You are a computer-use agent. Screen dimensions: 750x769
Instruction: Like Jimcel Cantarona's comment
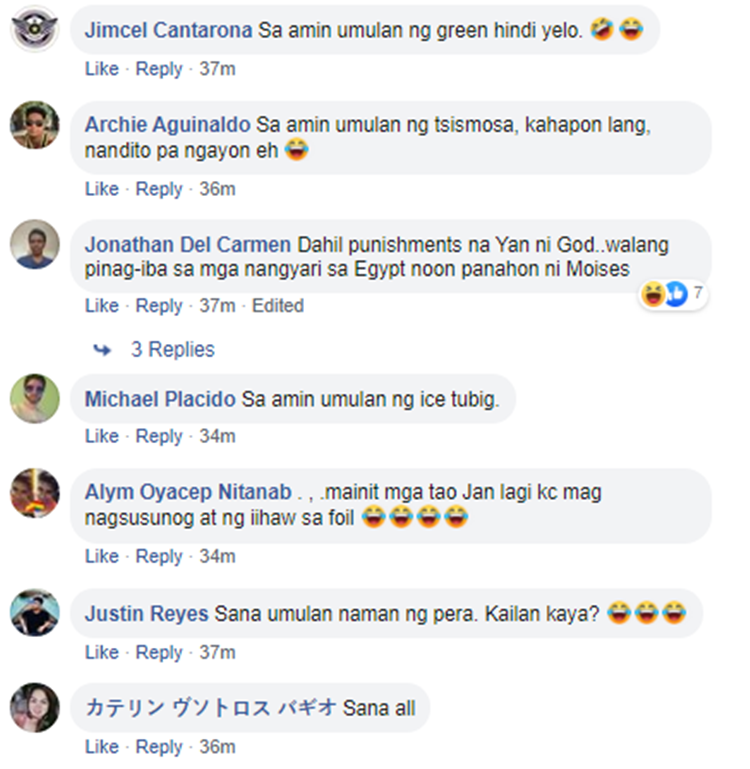(101, 69)
